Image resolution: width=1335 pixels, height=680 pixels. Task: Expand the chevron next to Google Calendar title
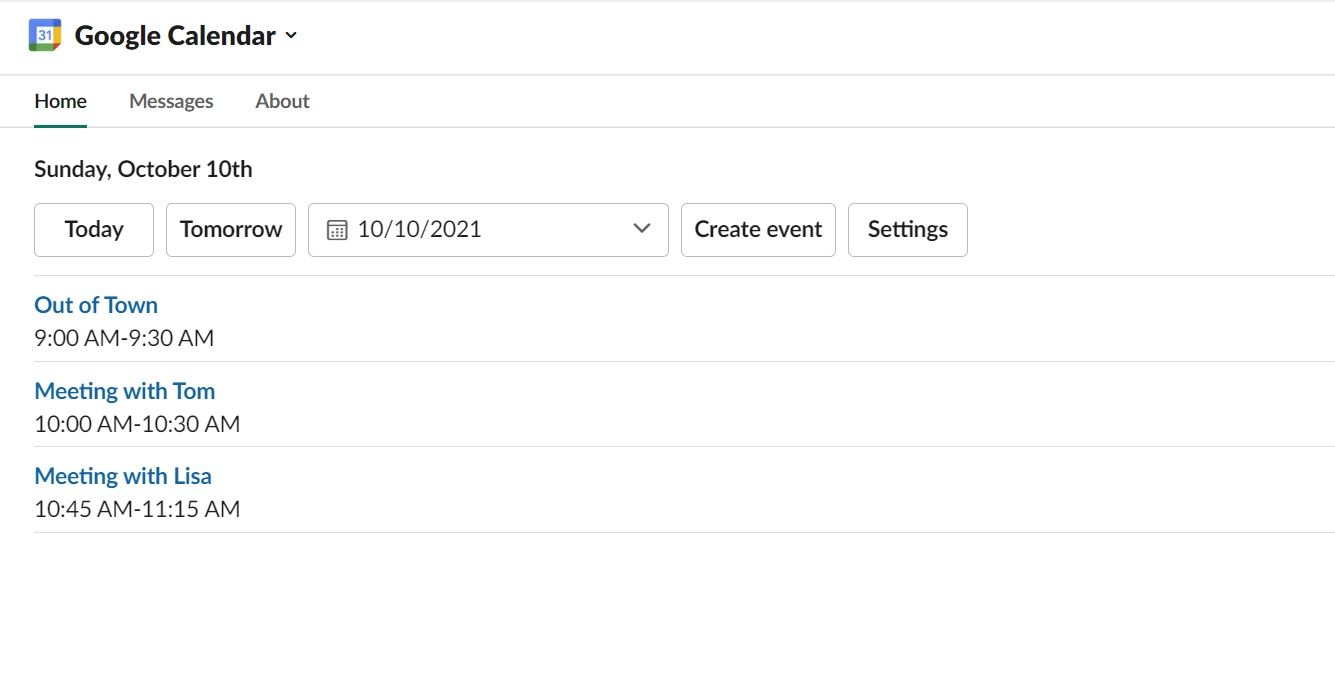291,36
